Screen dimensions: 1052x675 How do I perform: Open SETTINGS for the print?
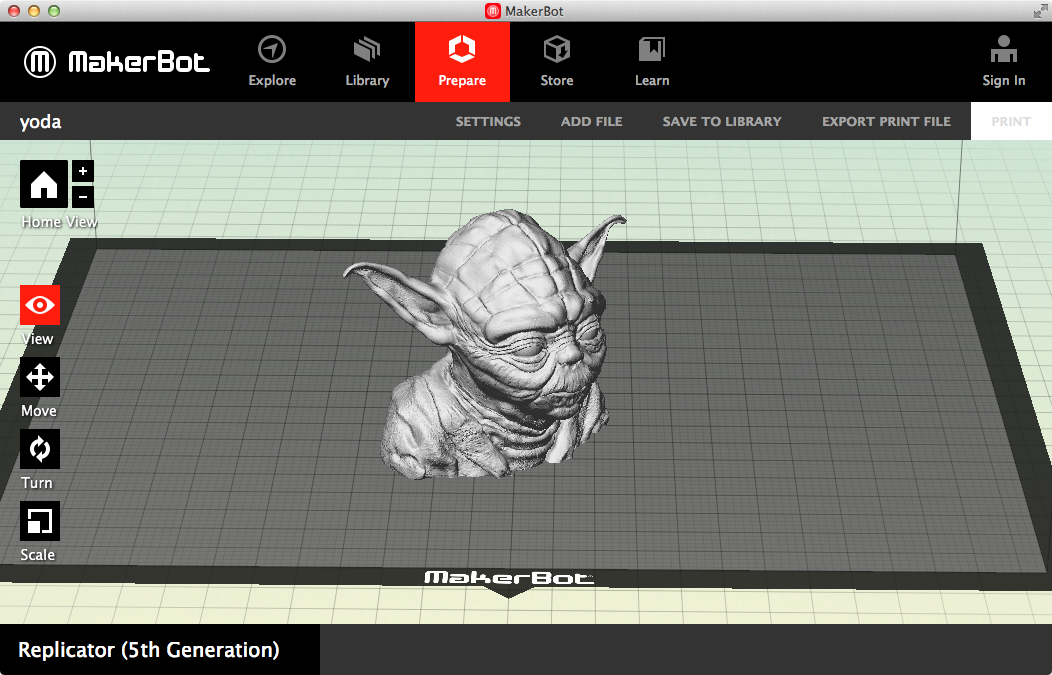pos(488,121)
